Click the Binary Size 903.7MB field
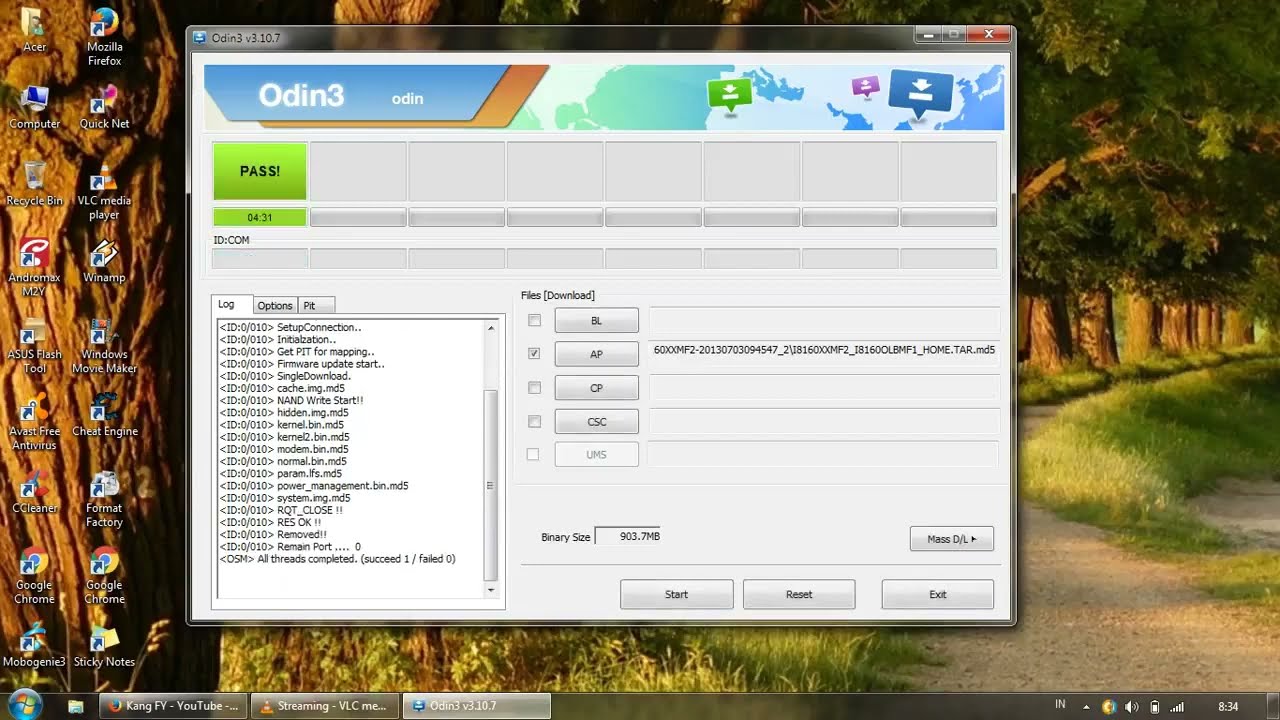This screenshot has height=720, width=1280. [628, 536]
